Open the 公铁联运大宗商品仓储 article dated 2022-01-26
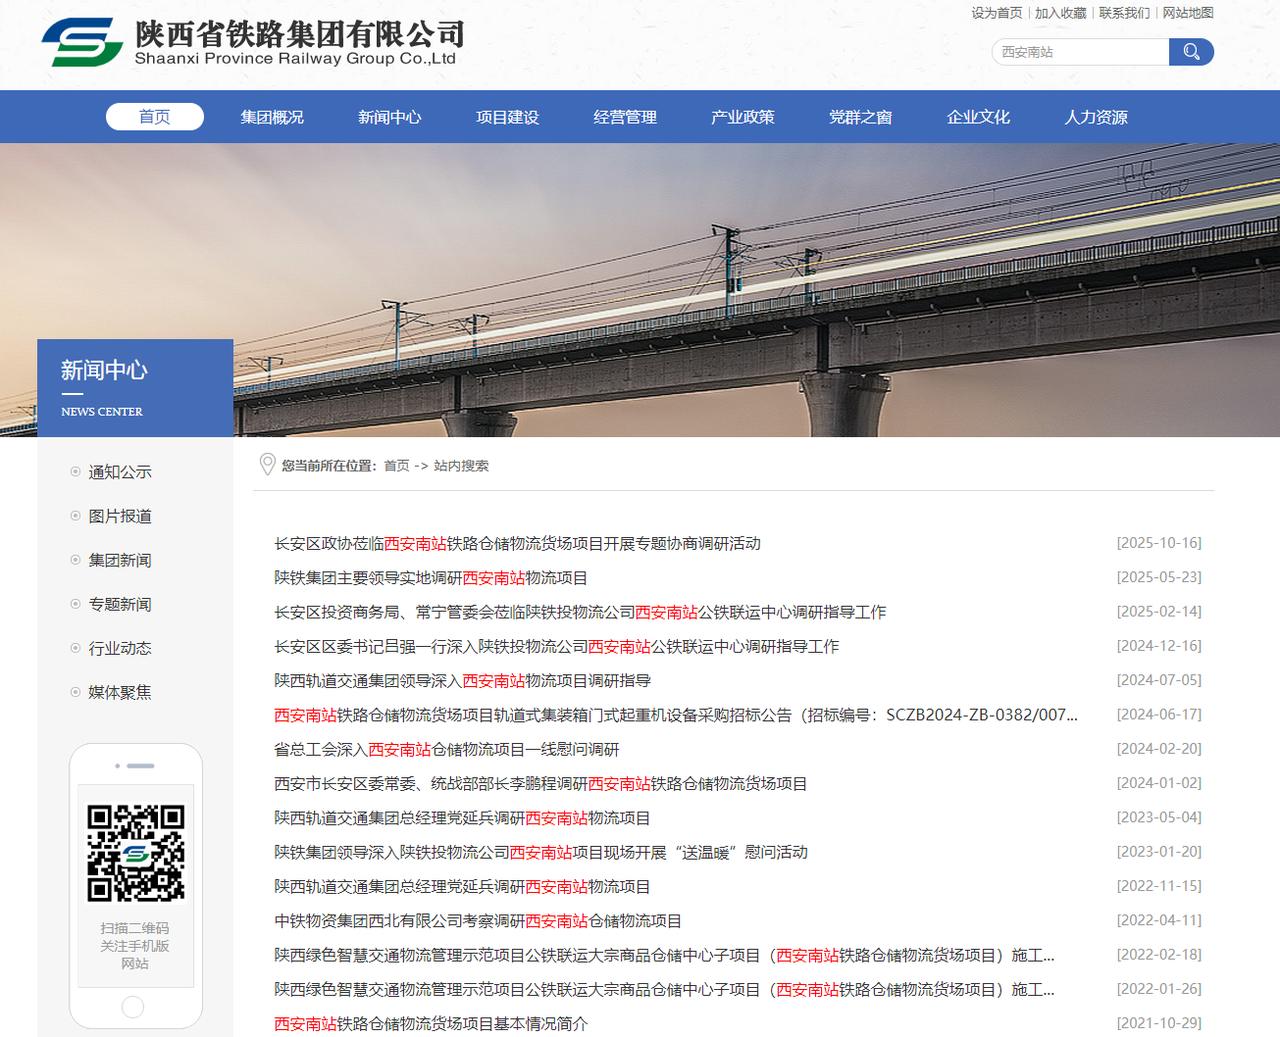Screen dimensions: 1280x1037 click(x=664, y=990)
